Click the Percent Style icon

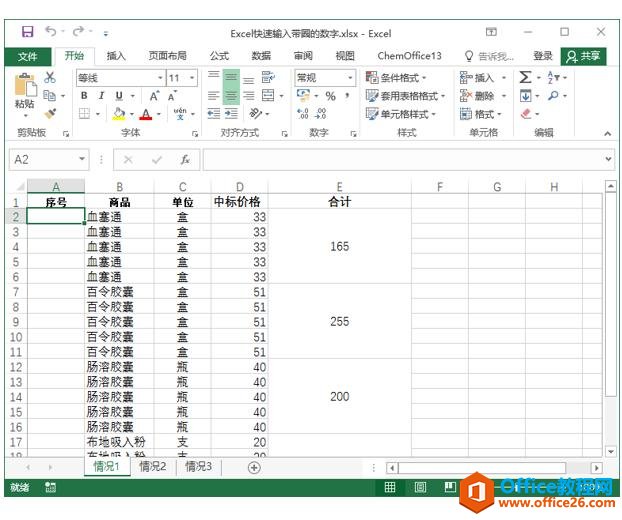tap(330, 96)
